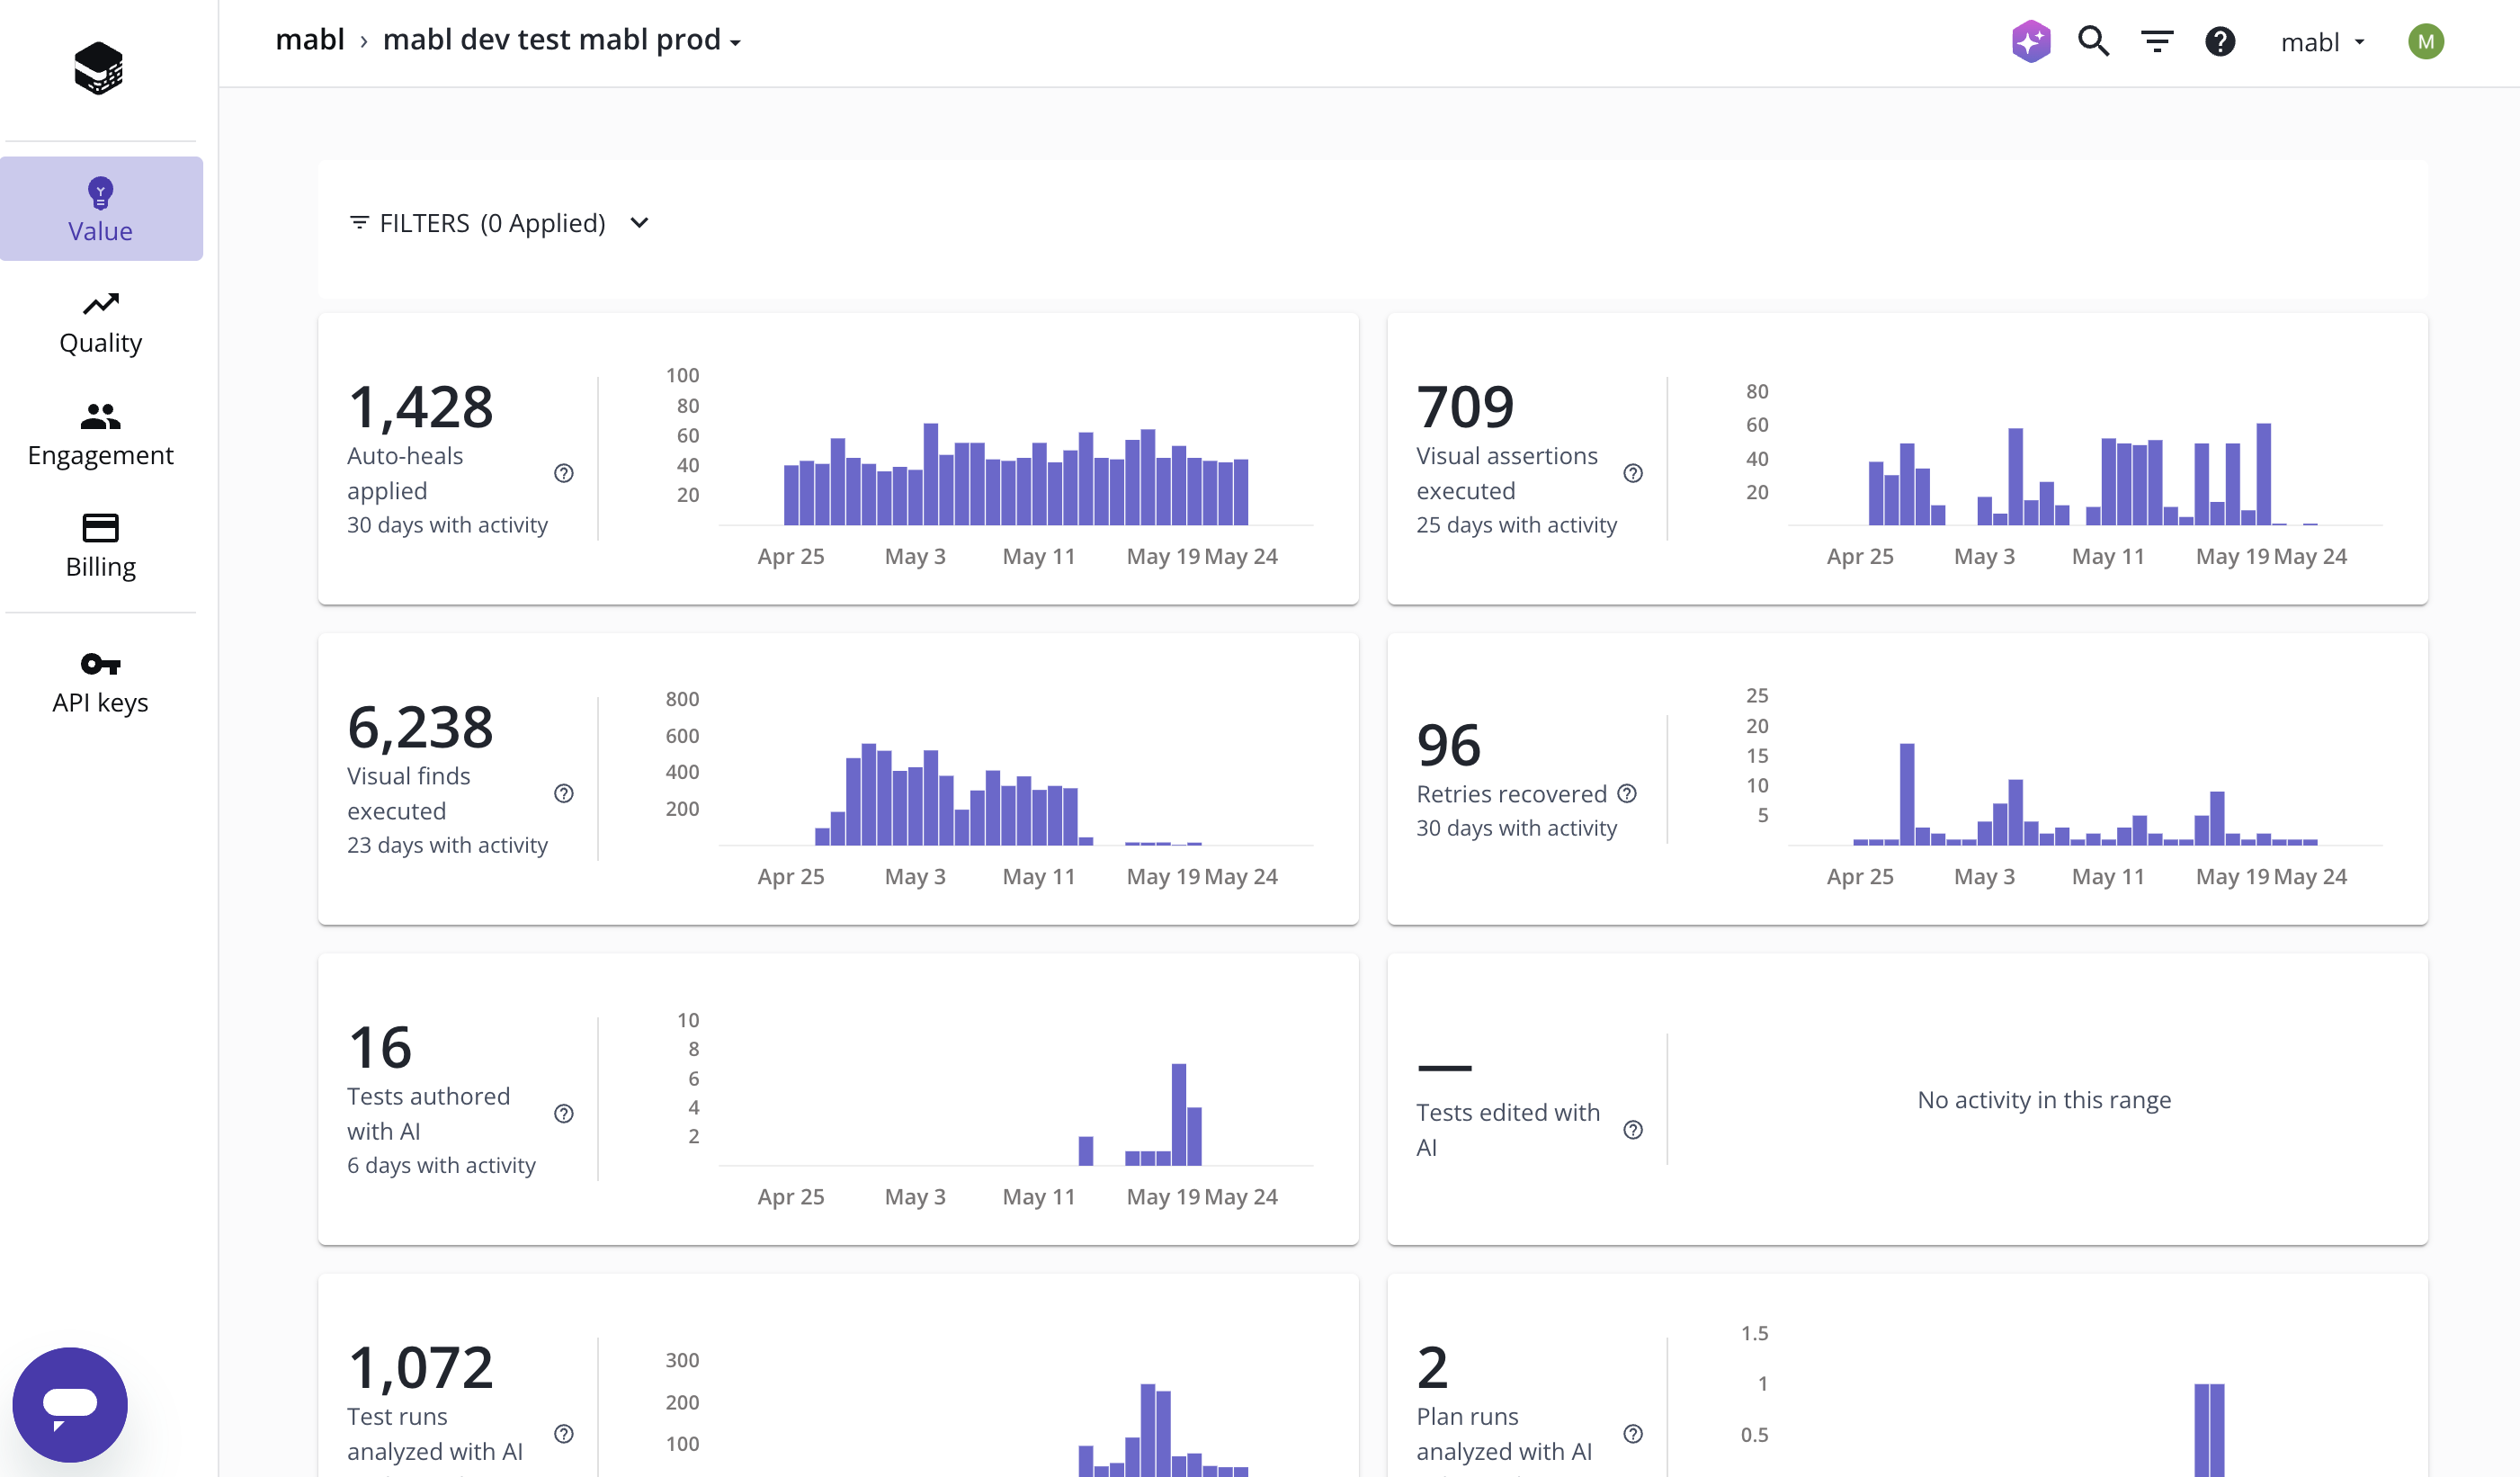
Task: Click the Auto-heals applied bar chart
Action: click(x=1016, y=473)
